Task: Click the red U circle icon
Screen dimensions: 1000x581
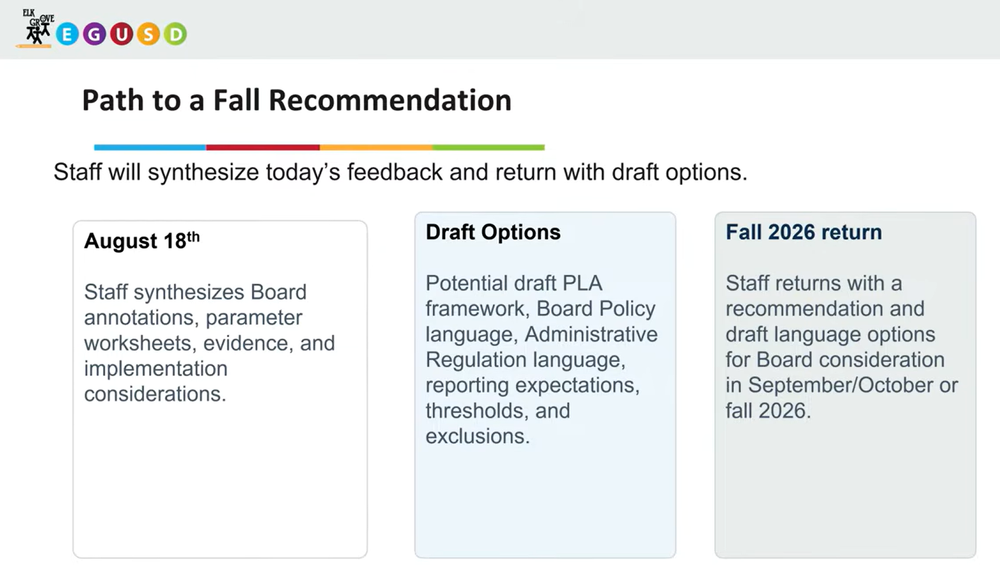Action: [x=121, y=34]
